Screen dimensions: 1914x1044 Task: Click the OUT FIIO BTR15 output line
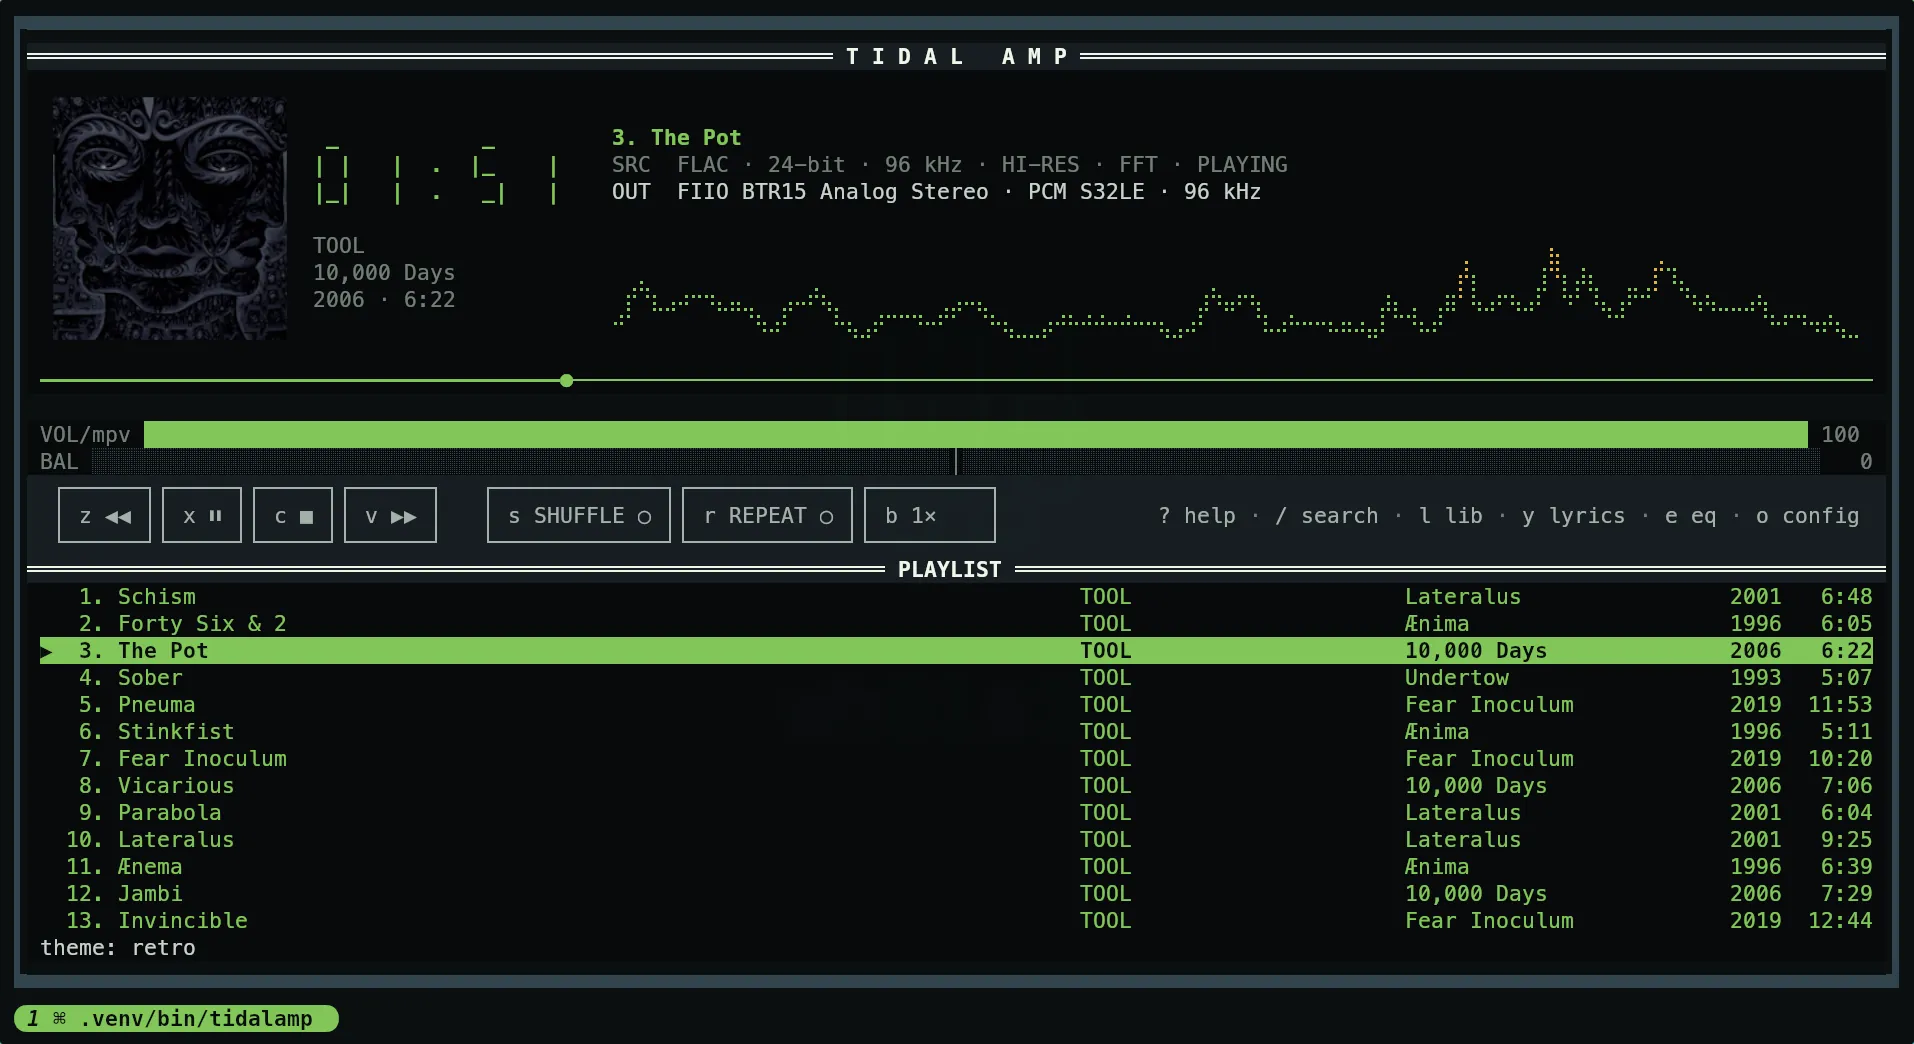point(936,192)
